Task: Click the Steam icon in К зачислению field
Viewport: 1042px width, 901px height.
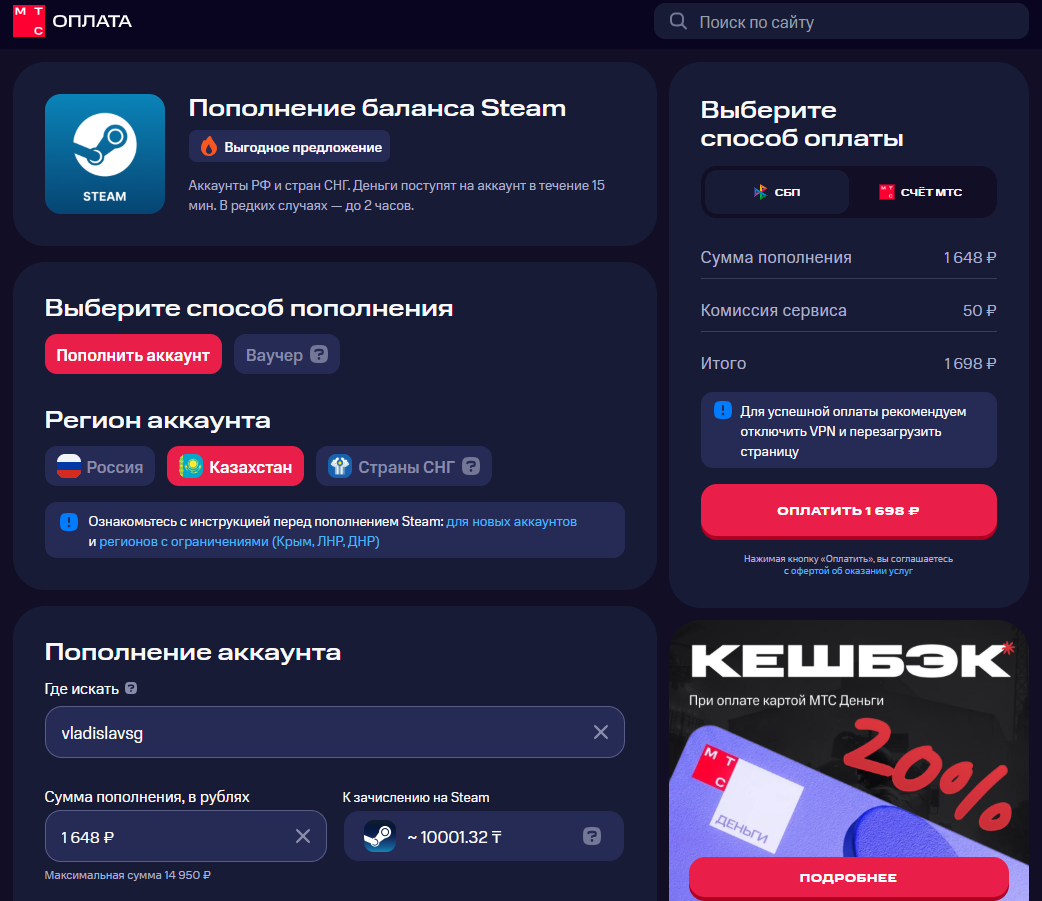Action: 379,836
